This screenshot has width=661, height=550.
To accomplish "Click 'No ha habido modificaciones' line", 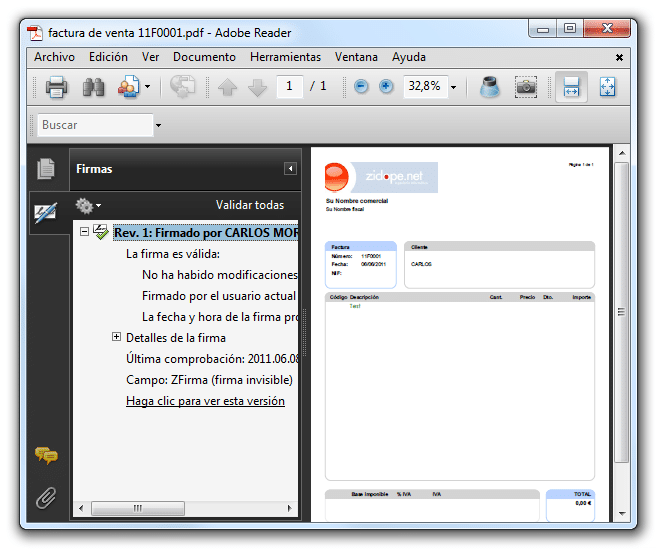I will click(220, 275).
